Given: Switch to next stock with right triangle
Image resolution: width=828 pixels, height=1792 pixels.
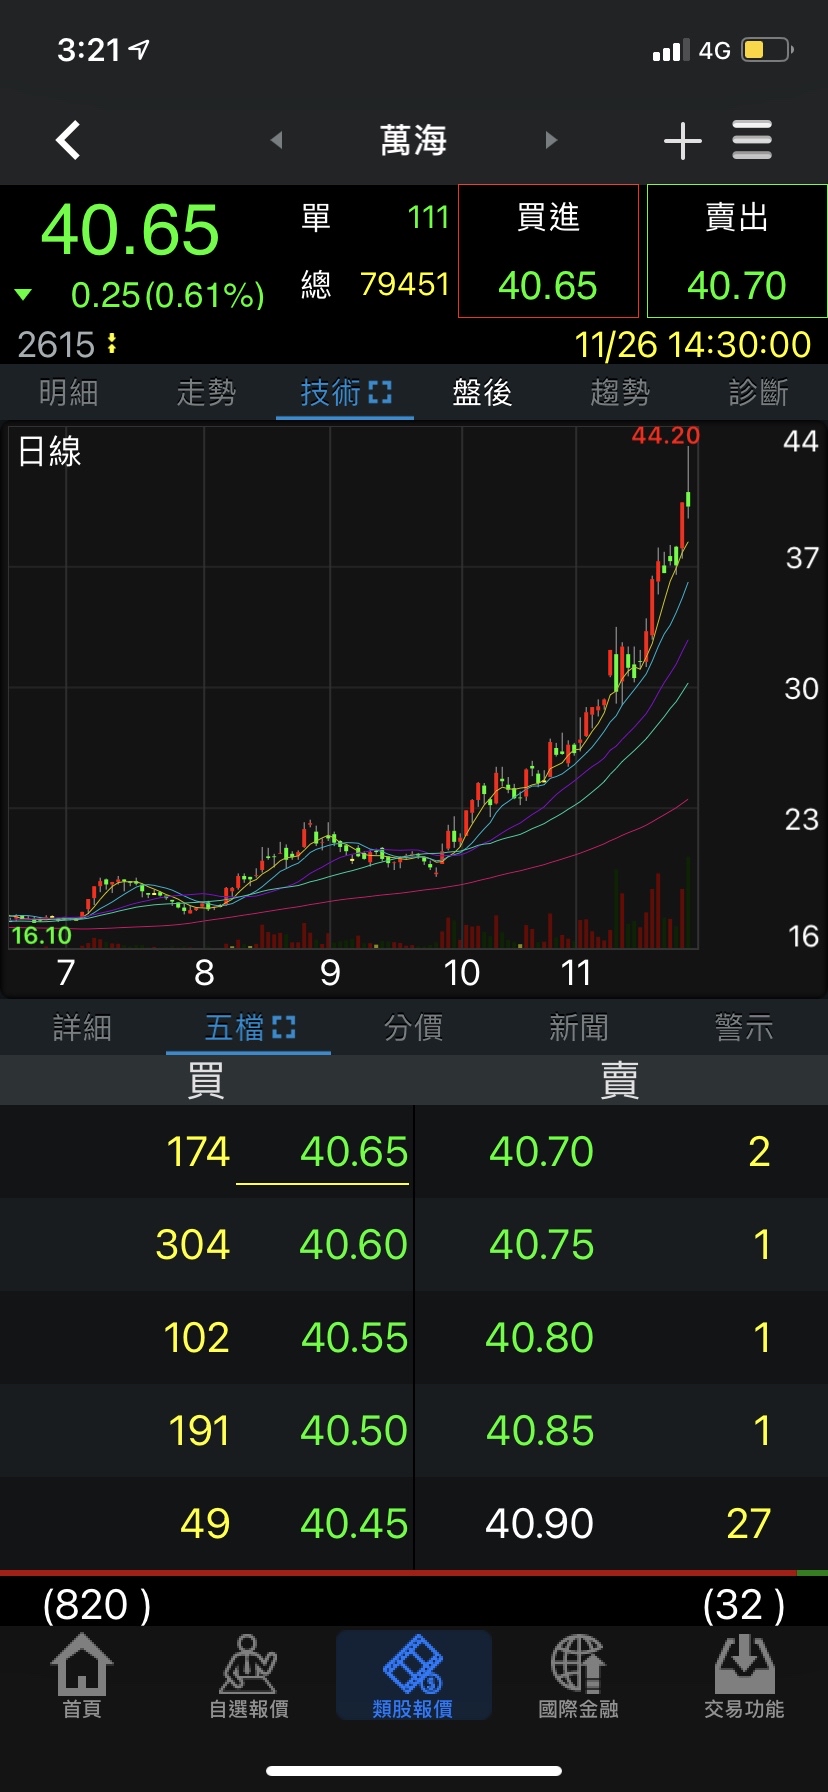Looking at the screenshot, I should (x=551, y=141).
